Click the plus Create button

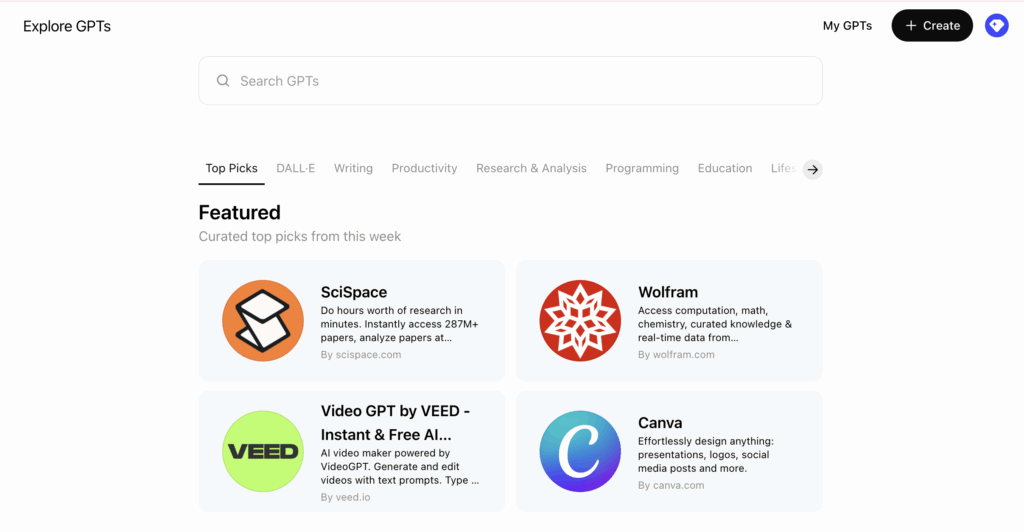point(932,25)
